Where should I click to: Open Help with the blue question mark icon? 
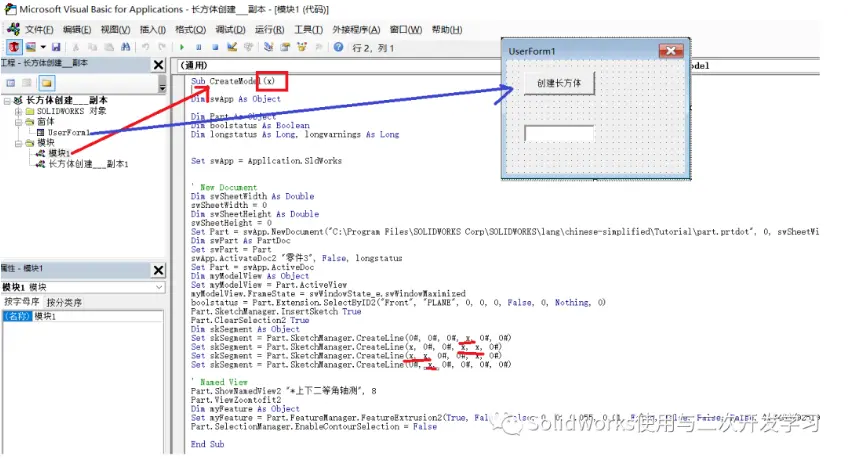[x=339, y=47]
